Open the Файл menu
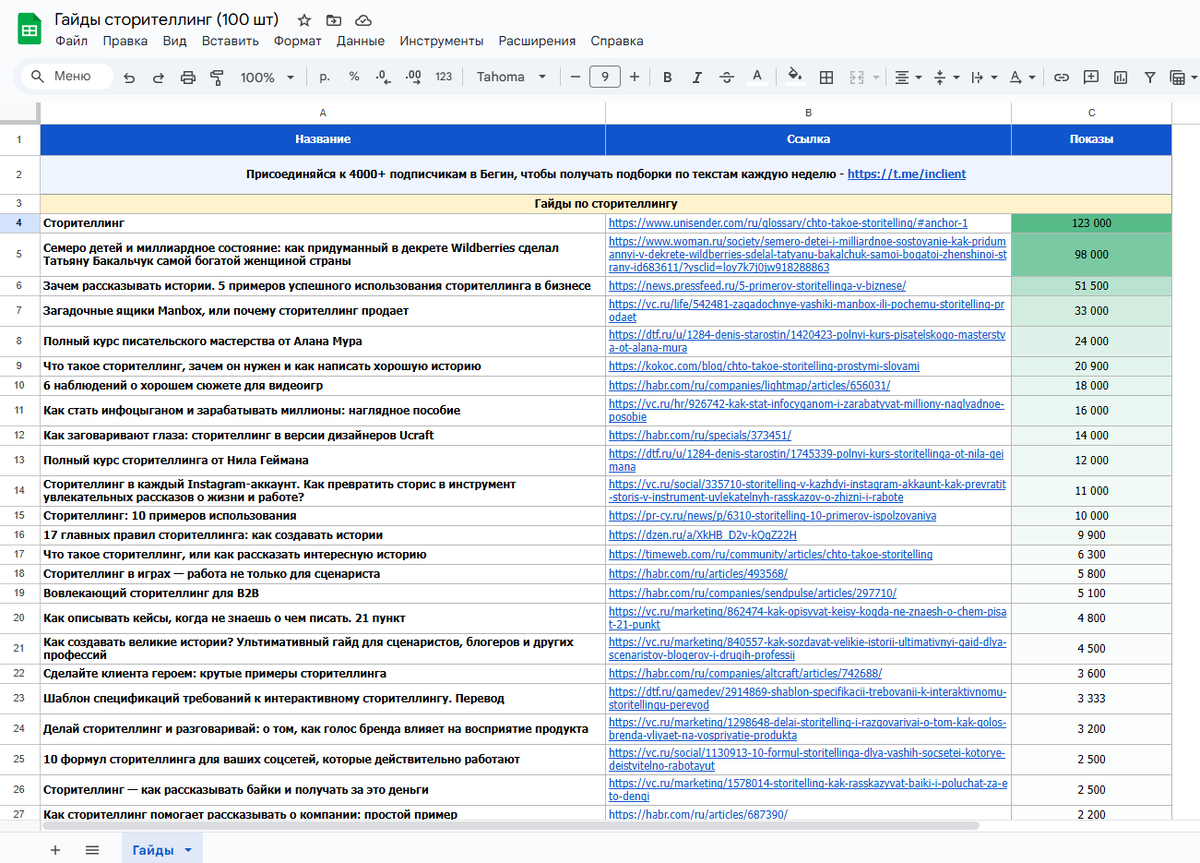Viewport: 1200px width, 863px height. tap(71, 41)
